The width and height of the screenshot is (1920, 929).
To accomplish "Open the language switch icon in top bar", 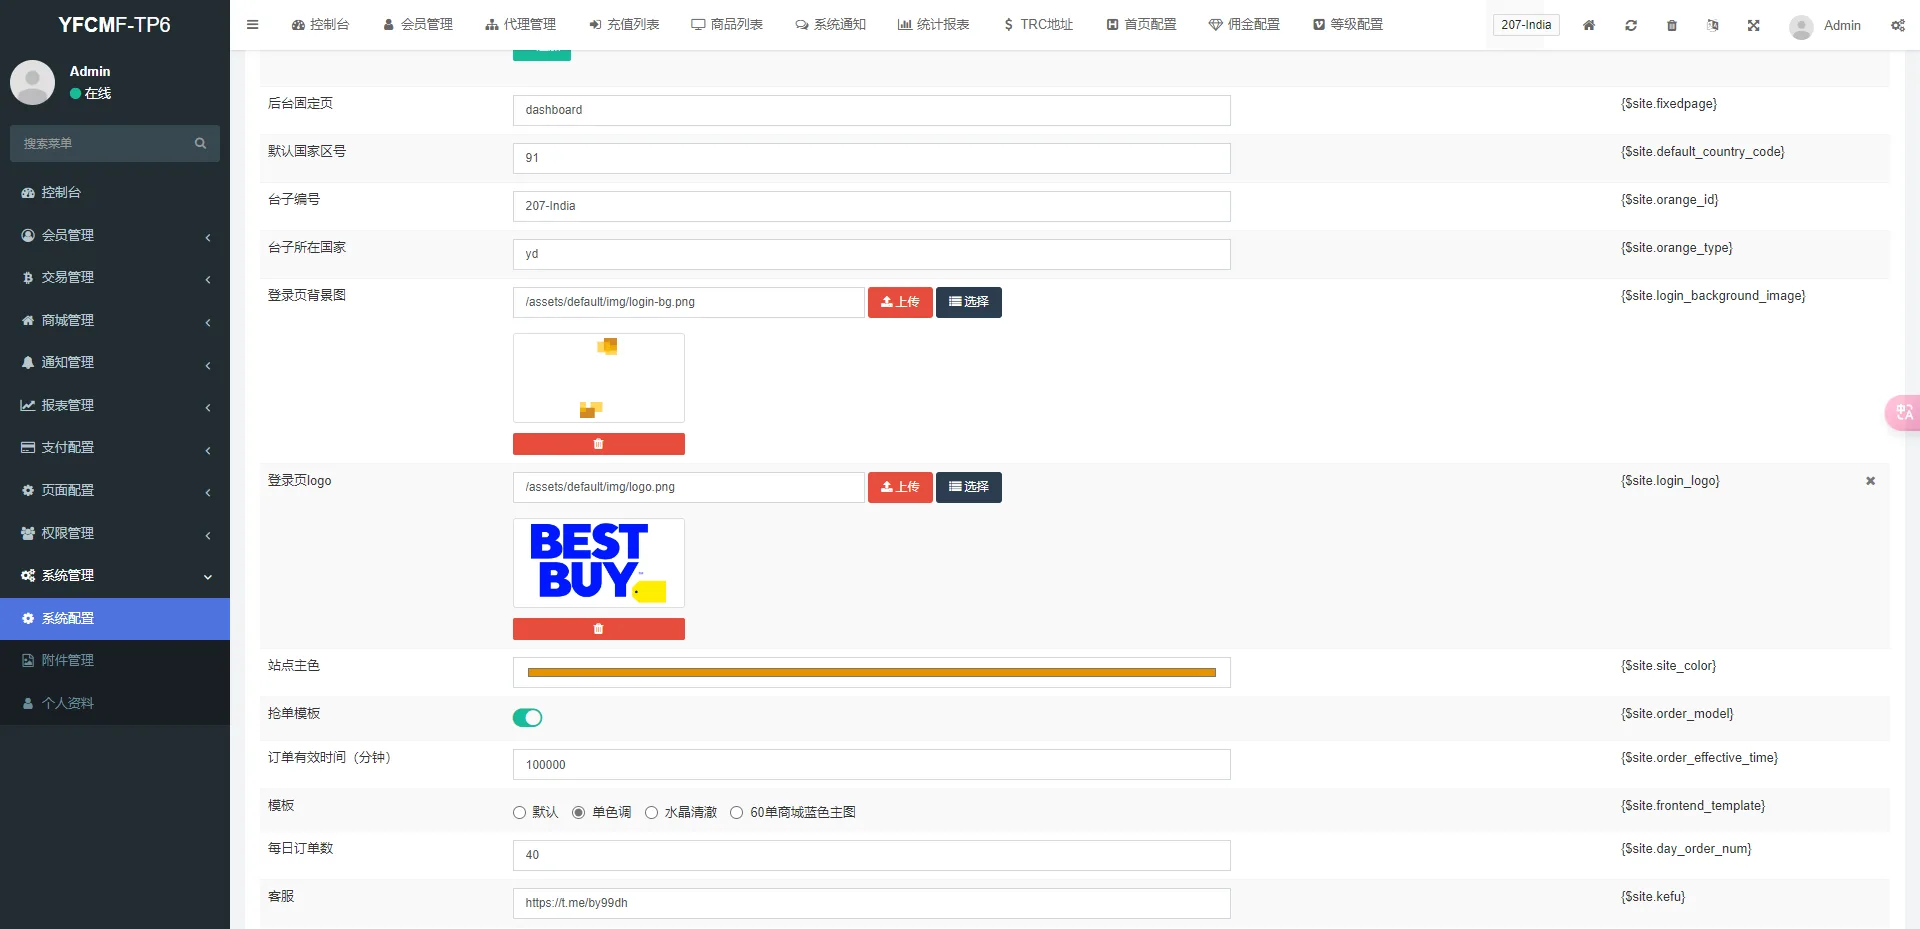I will click(x=1713, y=25).
